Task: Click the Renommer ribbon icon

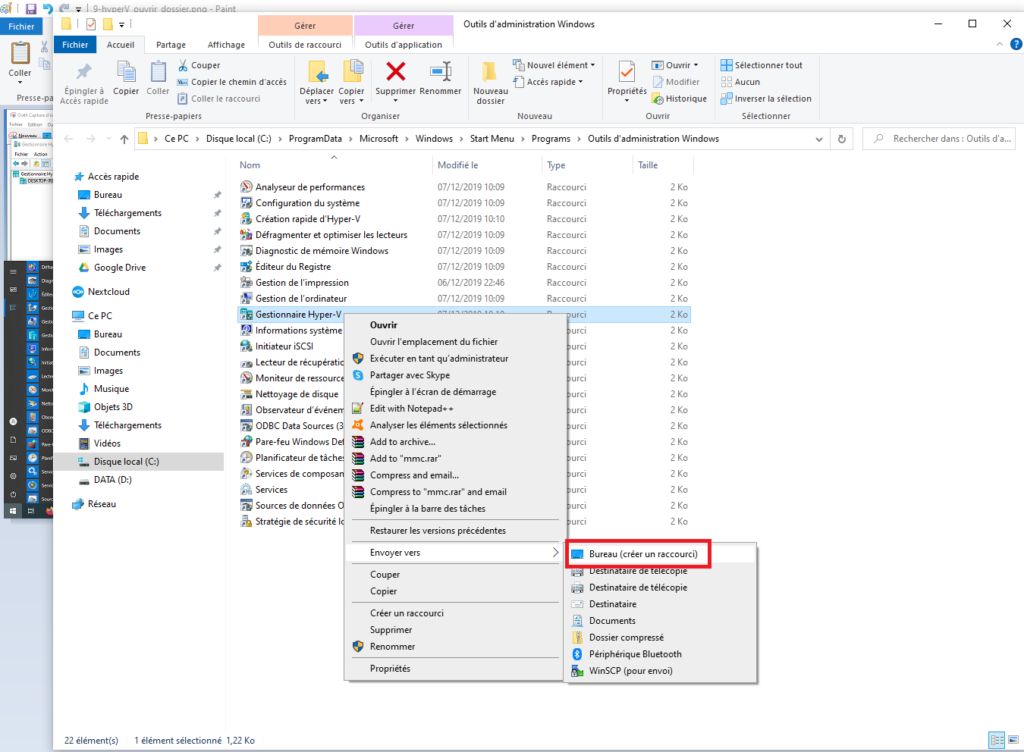Action: pyautogui.click(x=440, y=71)
